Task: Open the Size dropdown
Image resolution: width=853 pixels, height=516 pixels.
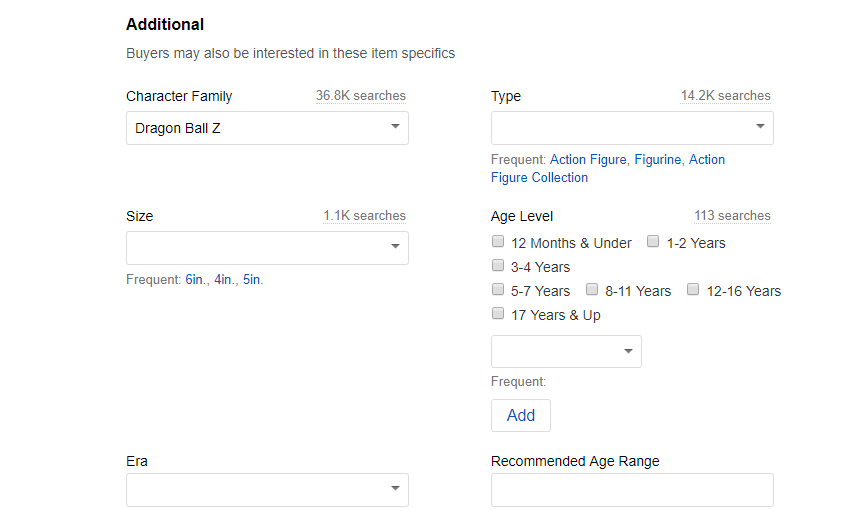Action: pyautogui.click(x=267, y=248)
